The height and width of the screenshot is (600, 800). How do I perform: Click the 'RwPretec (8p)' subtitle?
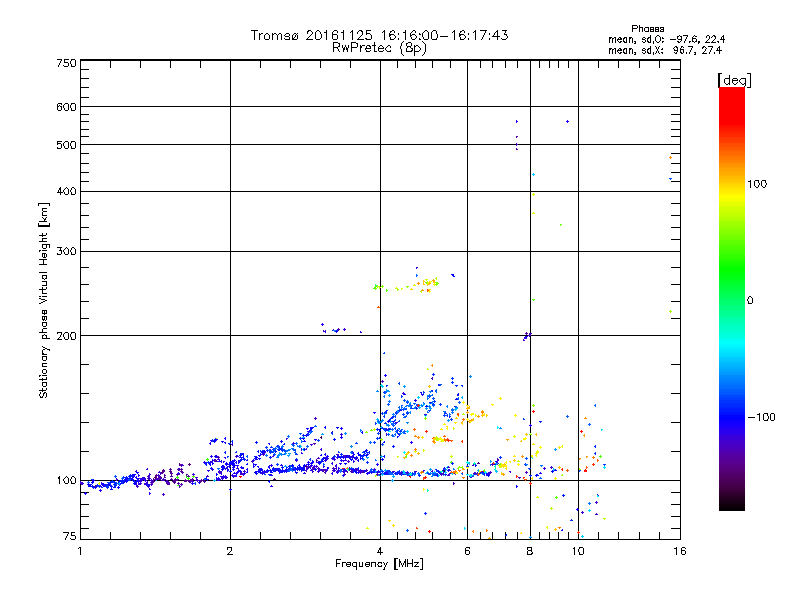(379, 48)
